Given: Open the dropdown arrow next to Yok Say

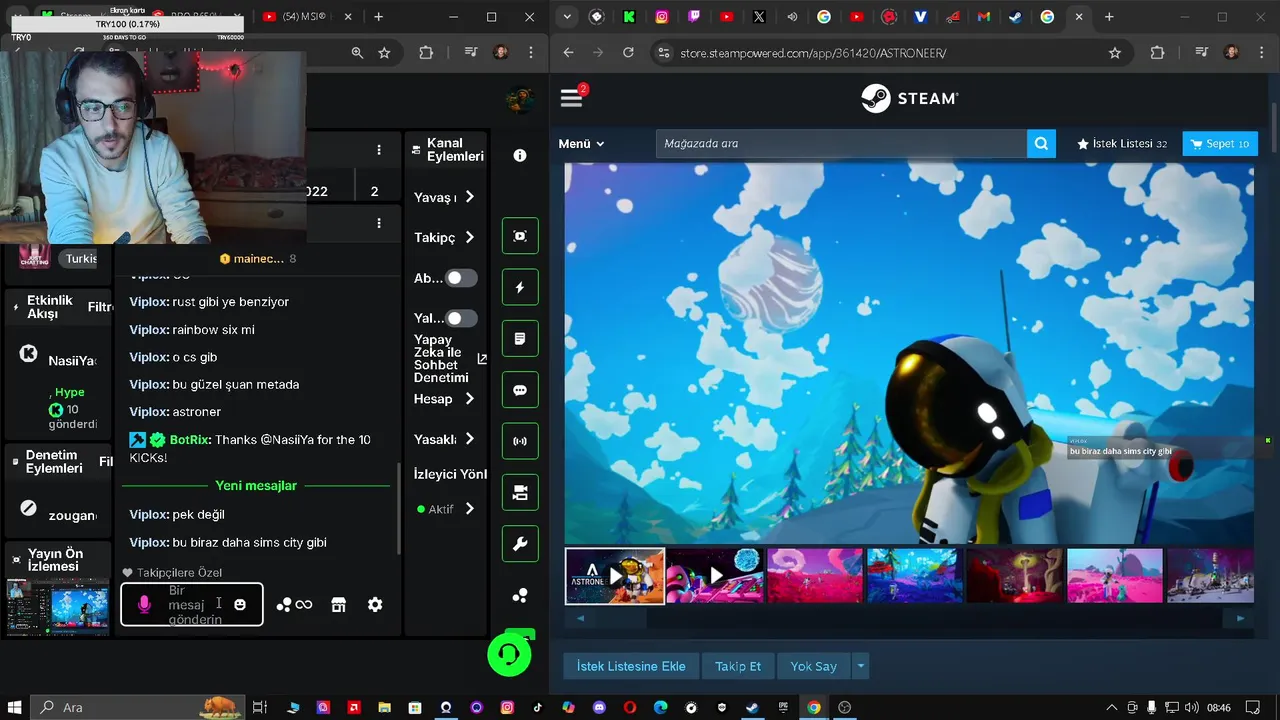Looking at the screenshot, I should pos(861,666).
